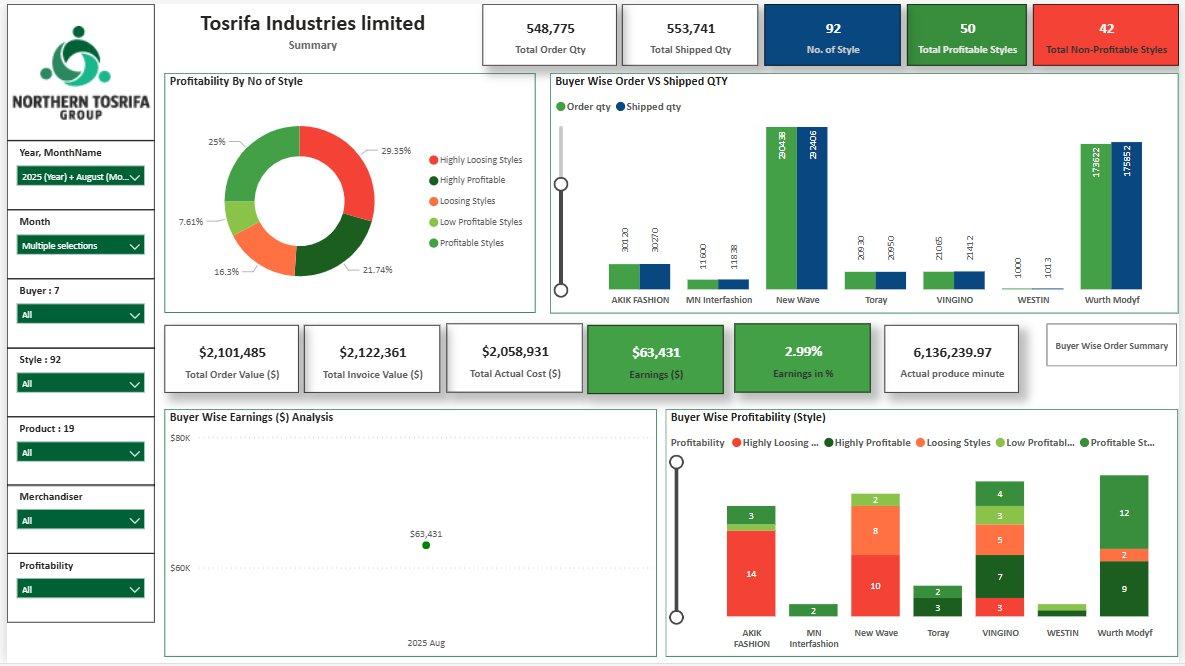
Task: Click the Shipped qty legend marker
Action: (620, 107)
